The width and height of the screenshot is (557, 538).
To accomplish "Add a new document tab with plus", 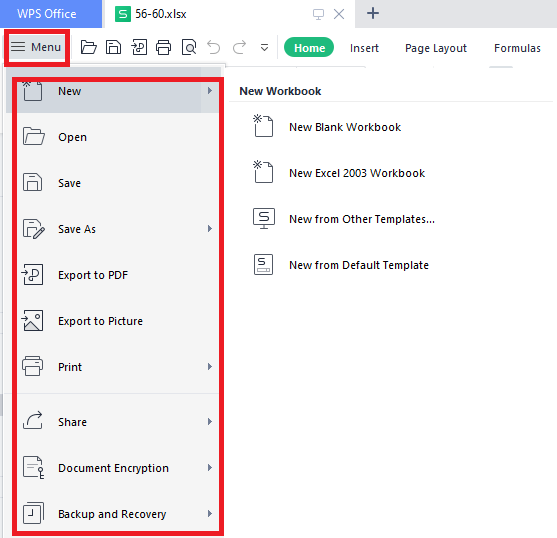I will tap(373, 13).
